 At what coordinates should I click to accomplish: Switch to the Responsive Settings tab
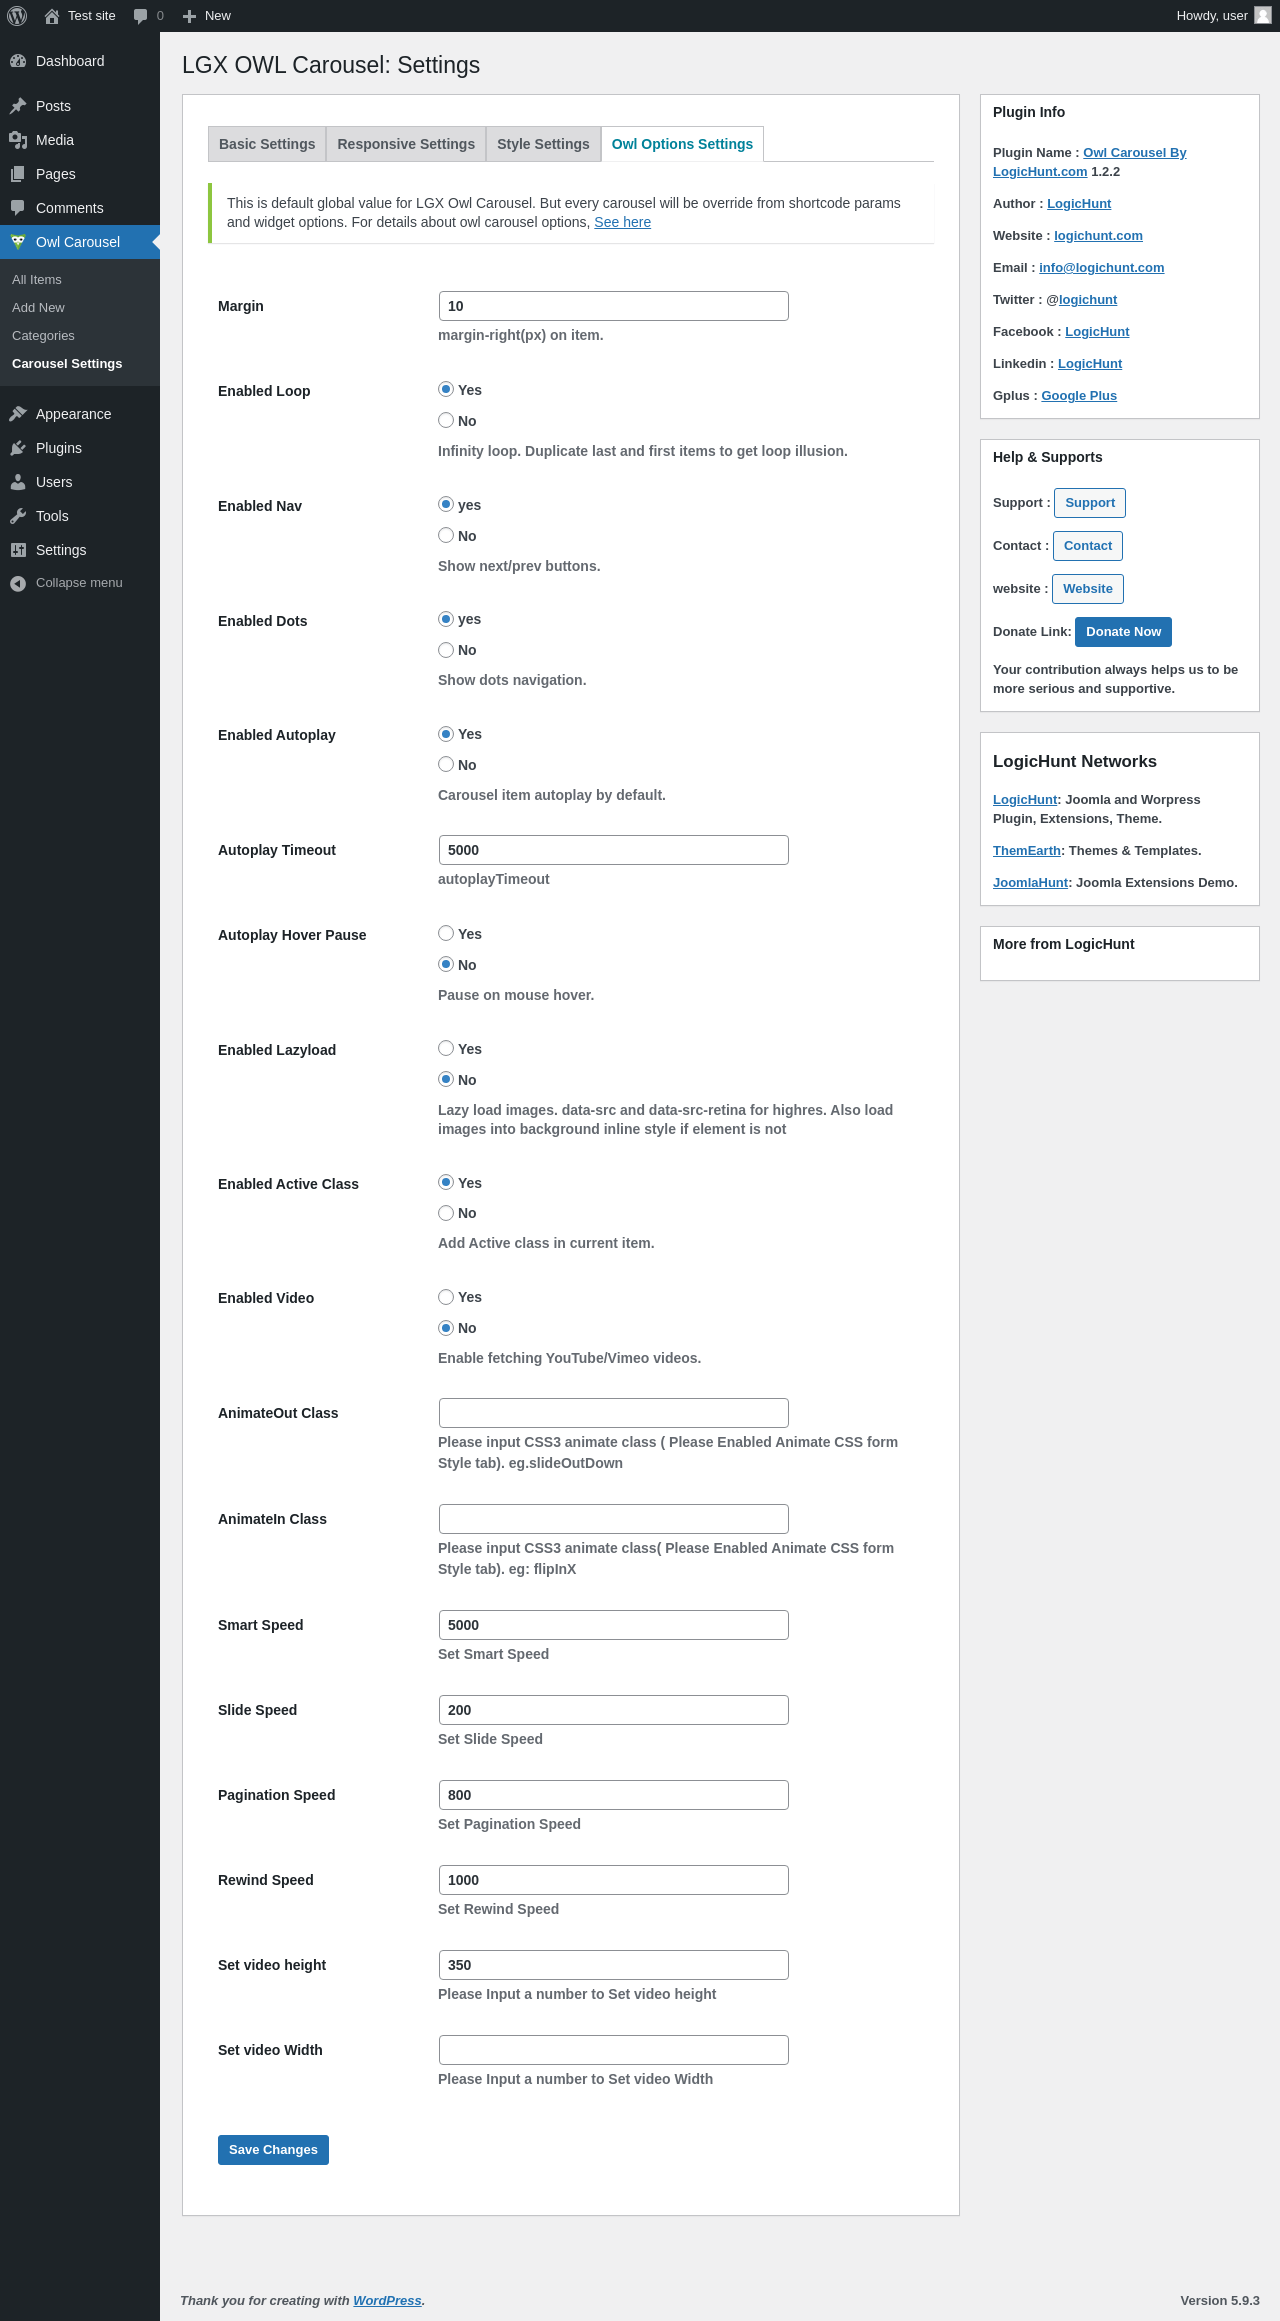[406, 144]
